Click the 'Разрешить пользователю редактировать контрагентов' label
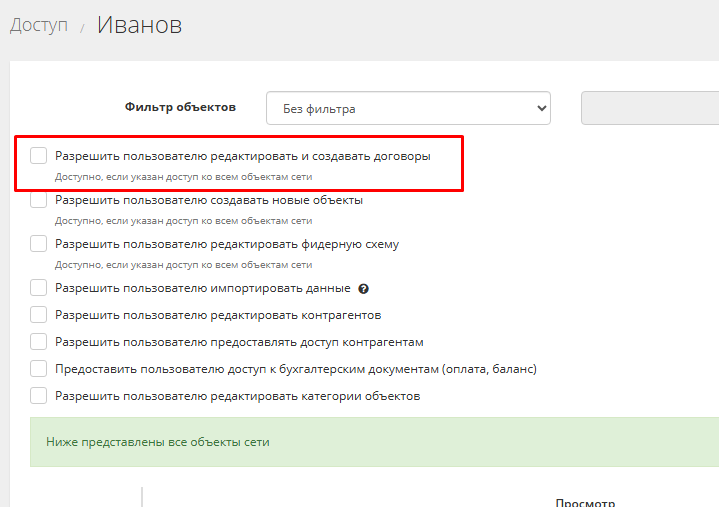This screenshot has width=719, height=507. pyautogui.click(x=218, y=315)
